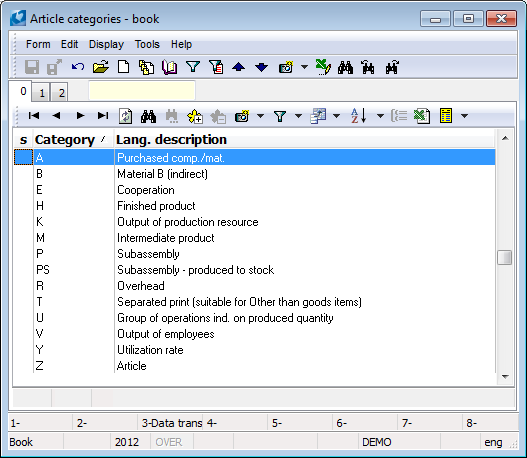Go to last record navigation button
This screenshot has width=527, height=458.
[x=103, y=116]
